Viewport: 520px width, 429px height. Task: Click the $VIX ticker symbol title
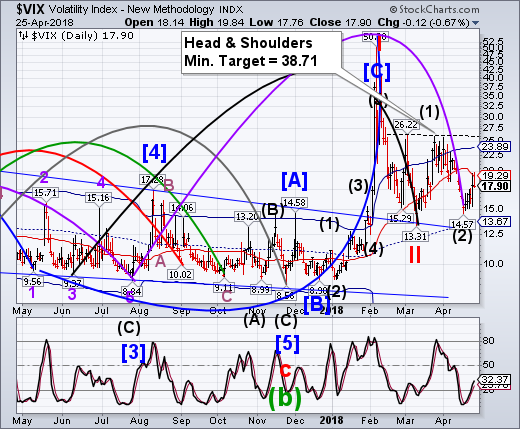pos(30,9)
